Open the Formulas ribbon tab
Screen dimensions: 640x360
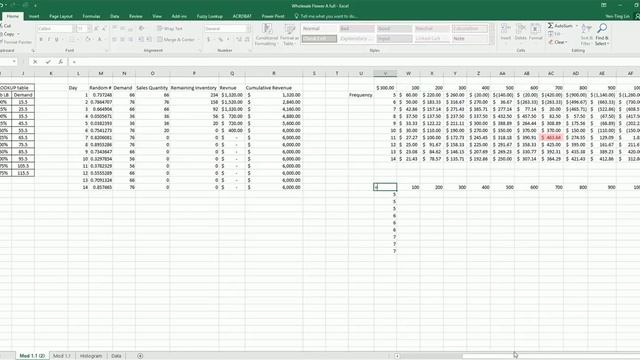pos(91,16)
